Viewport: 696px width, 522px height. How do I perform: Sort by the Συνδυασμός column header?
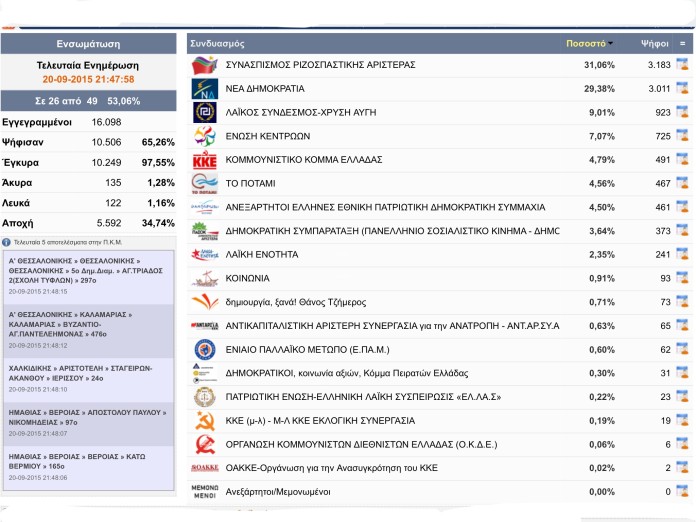pyautogui.click(x=217, y=44)
